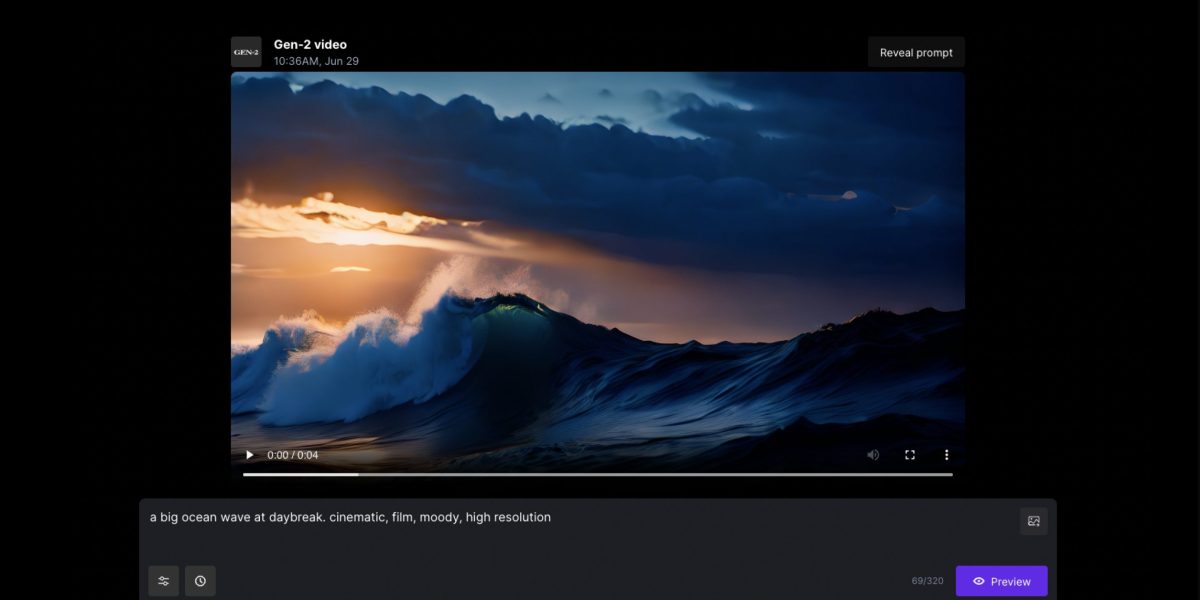Viewport: 1200px width, 600px height.
Task: Click the Gen-2 video title
Action: click(310, 44)
